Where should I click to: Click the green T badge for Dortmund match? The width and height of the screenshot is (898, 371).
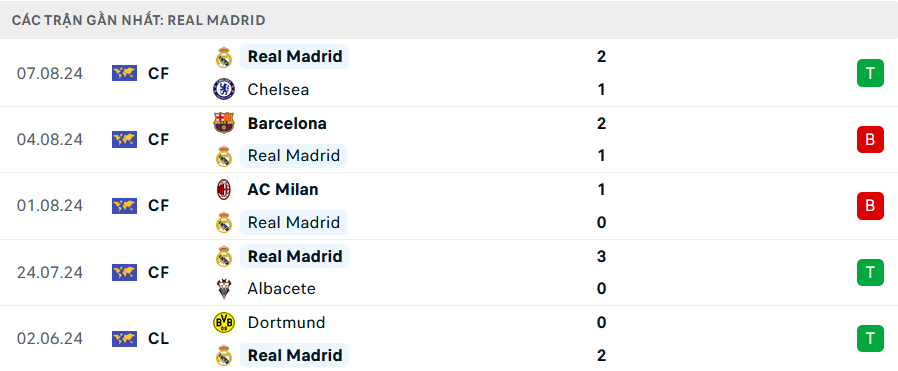(871, 339)
